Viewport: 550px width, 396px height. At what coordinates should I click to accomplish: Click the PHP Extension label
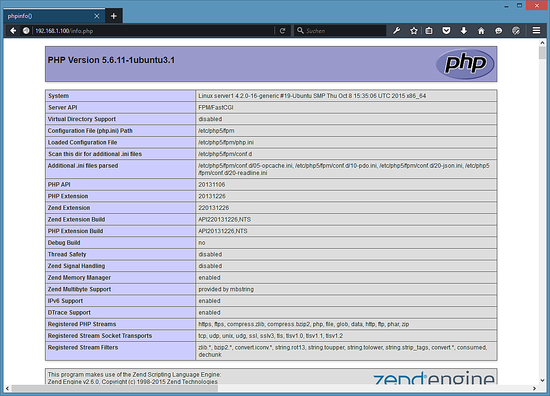click(68, 196)
